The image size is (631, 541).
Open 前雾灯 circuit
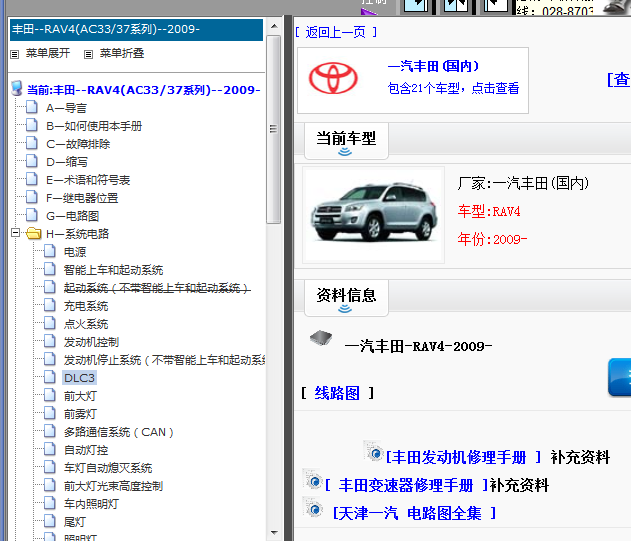[x=80, y=414]
